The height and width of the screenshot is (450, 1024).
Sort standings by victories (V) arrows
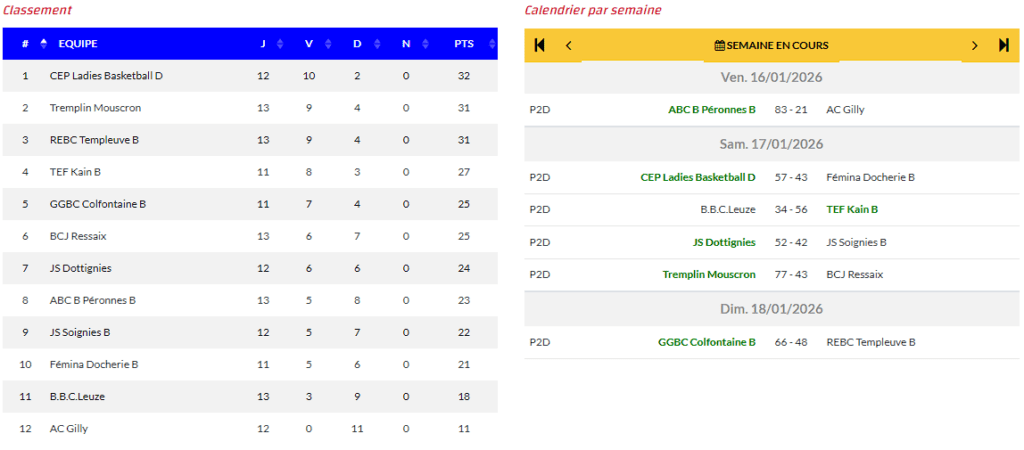tap(327, 44)
